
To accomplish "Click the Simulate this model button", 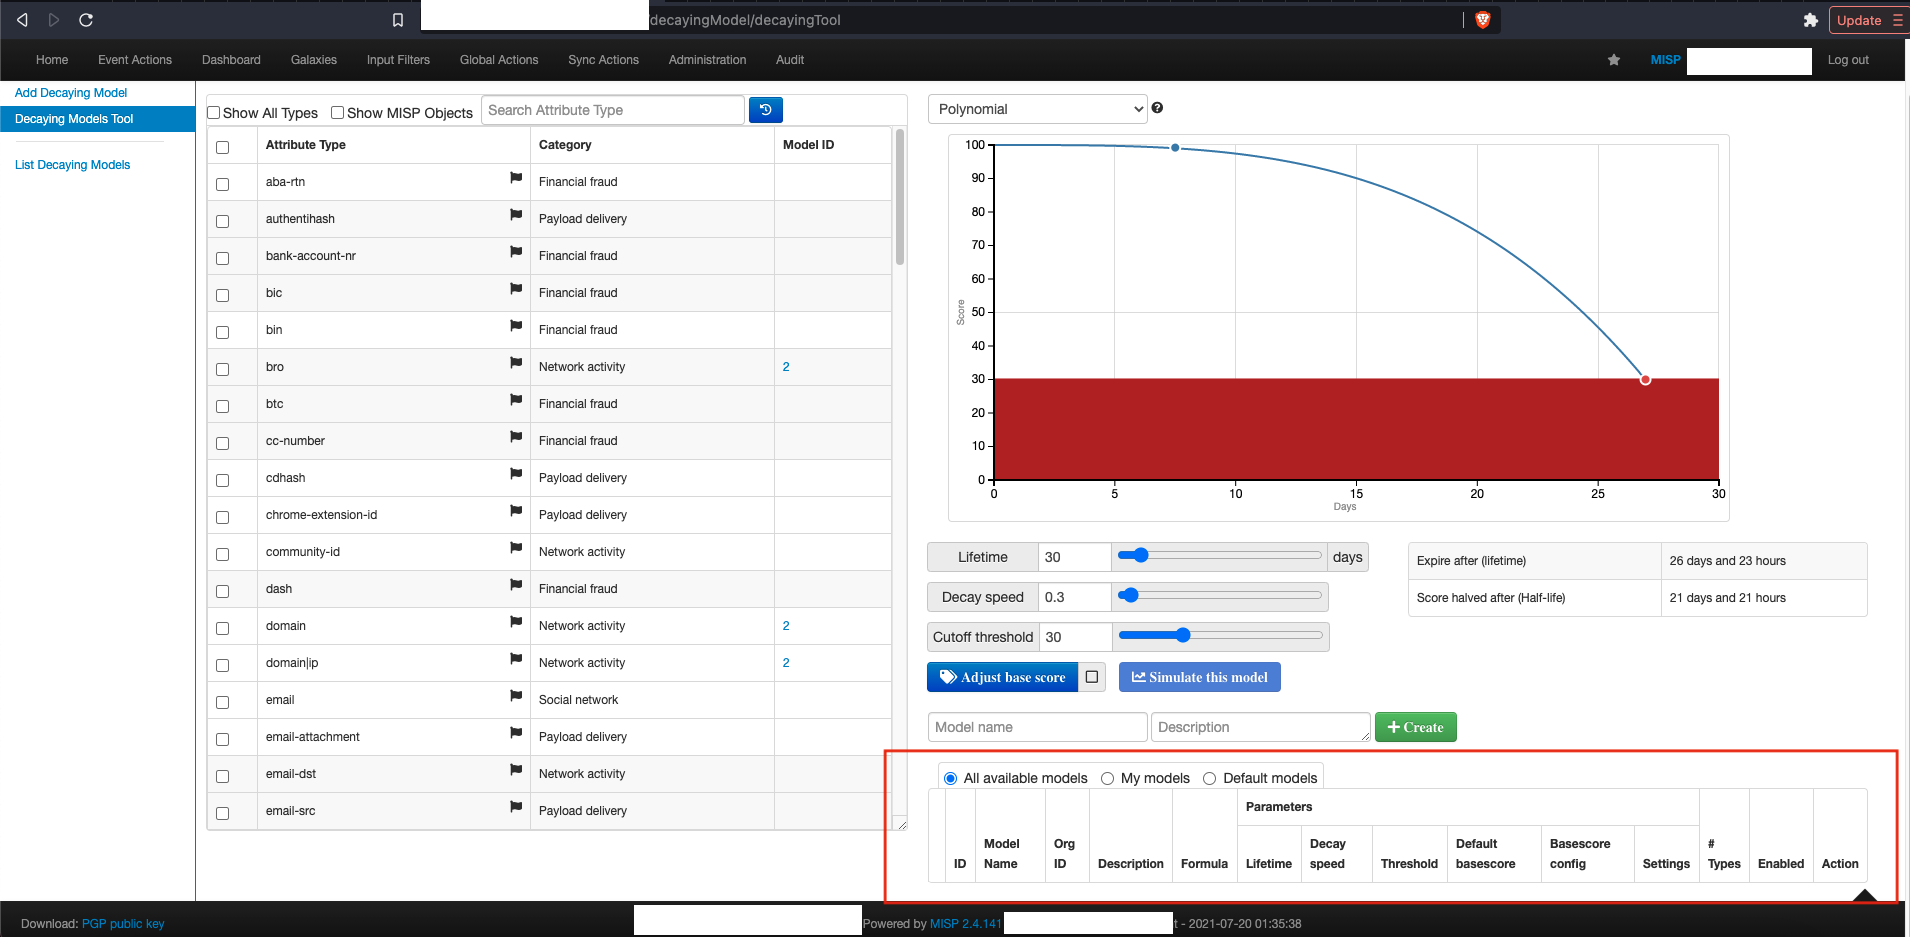I will [x=1199, y=677].
